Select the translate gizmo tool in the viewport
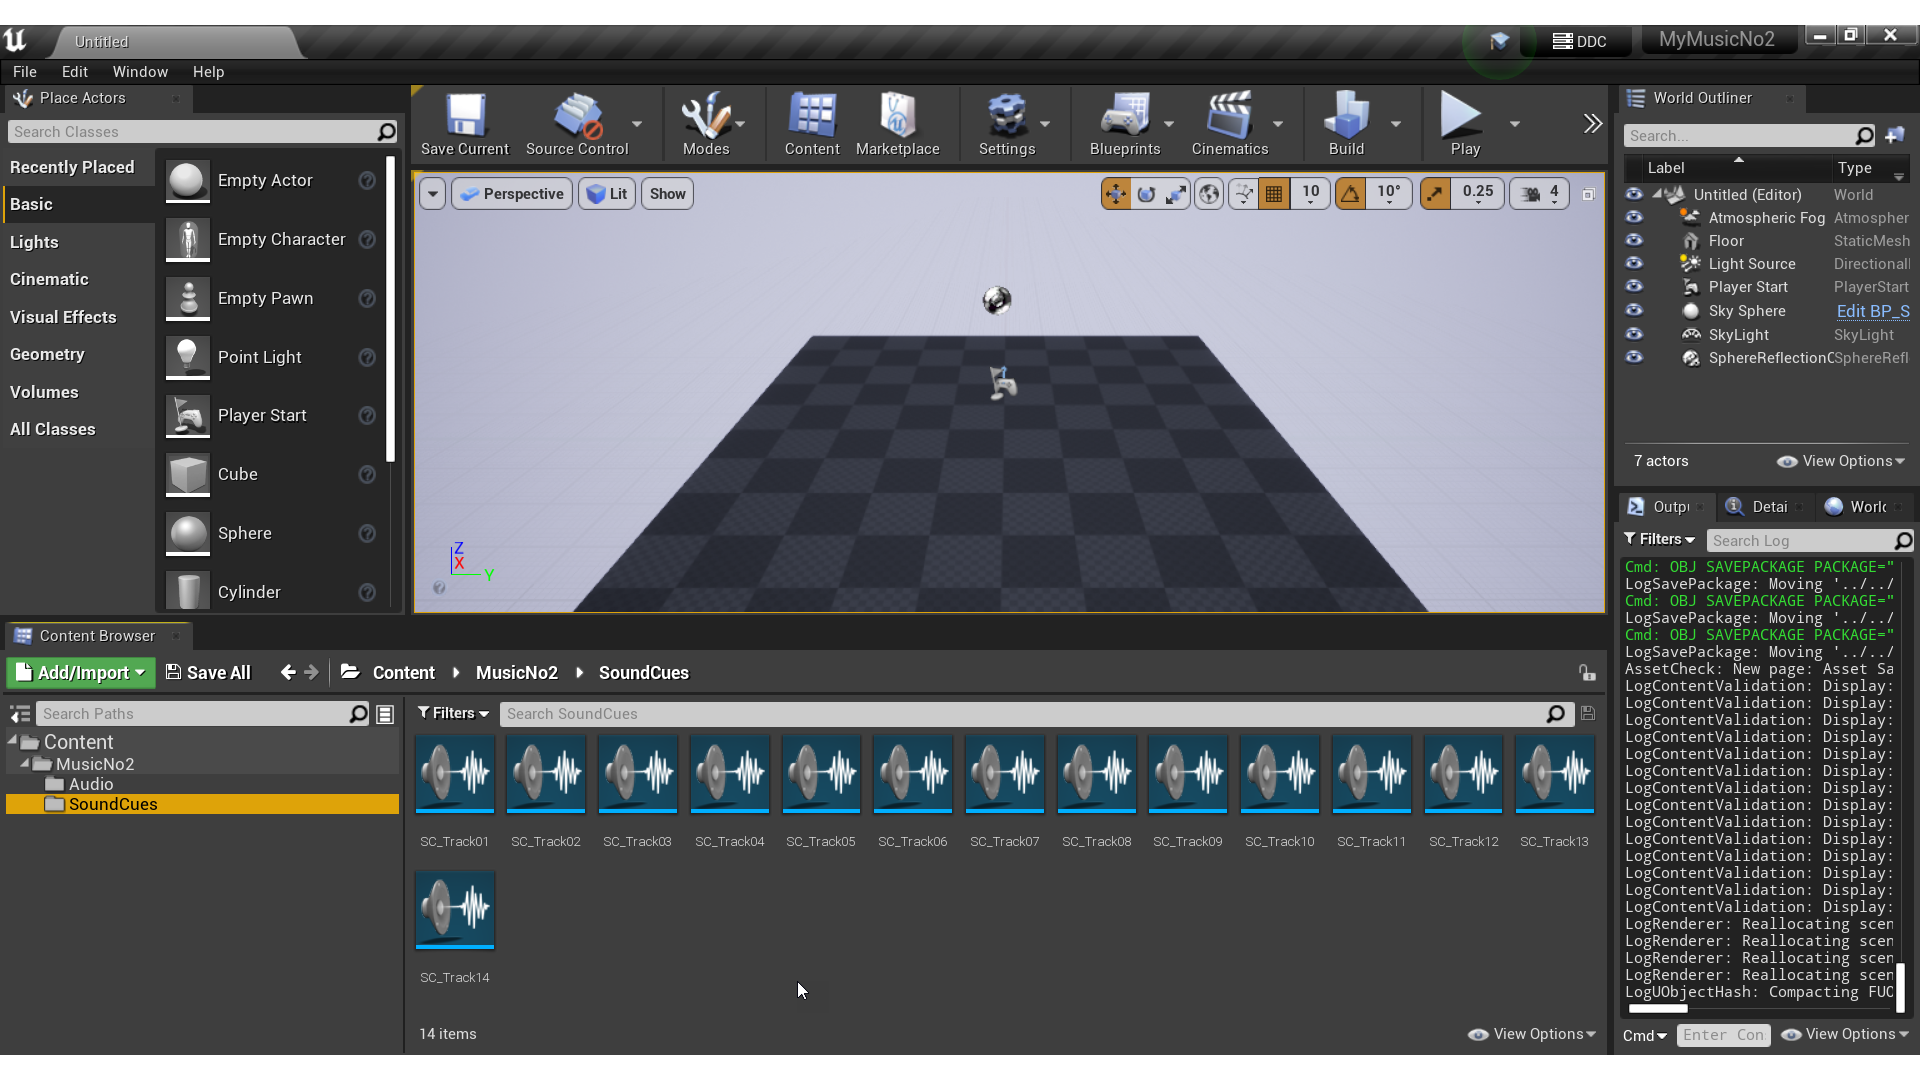Image resolution: width=1920 pixels, height=1080 pixels. click(1115, 194)
